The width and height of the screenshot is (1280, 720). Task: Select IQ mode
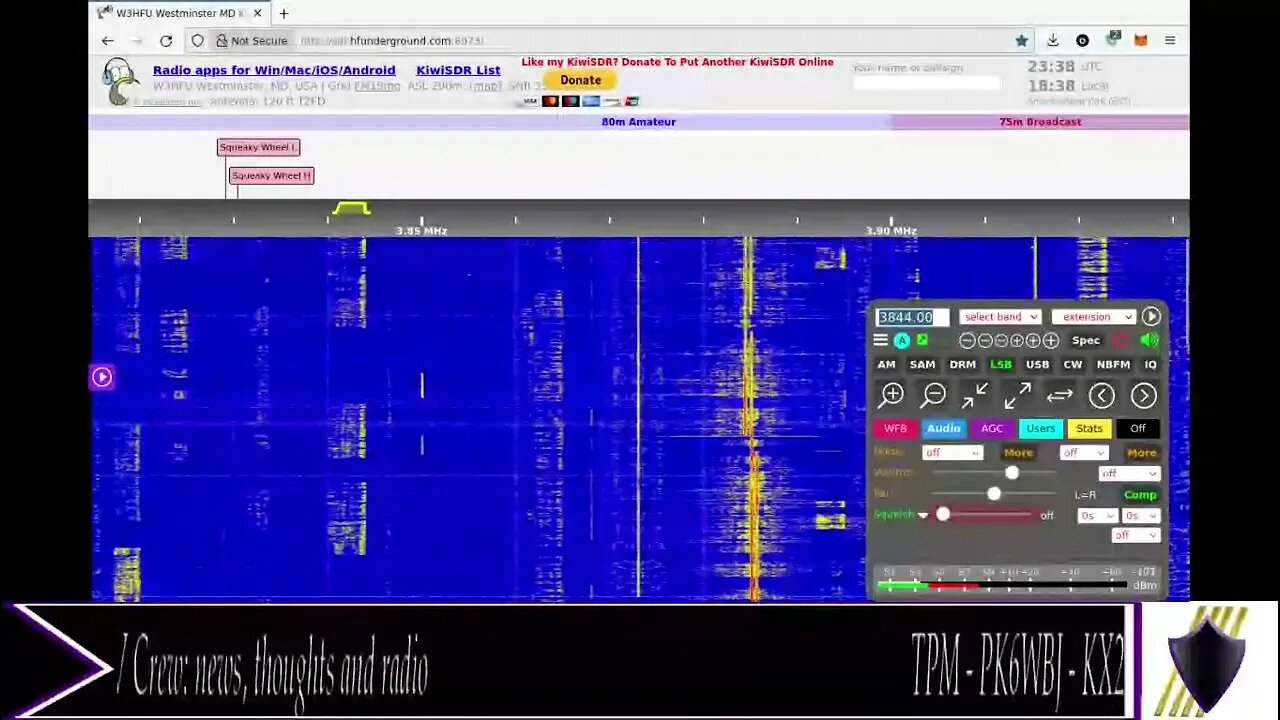(1150, 365)
